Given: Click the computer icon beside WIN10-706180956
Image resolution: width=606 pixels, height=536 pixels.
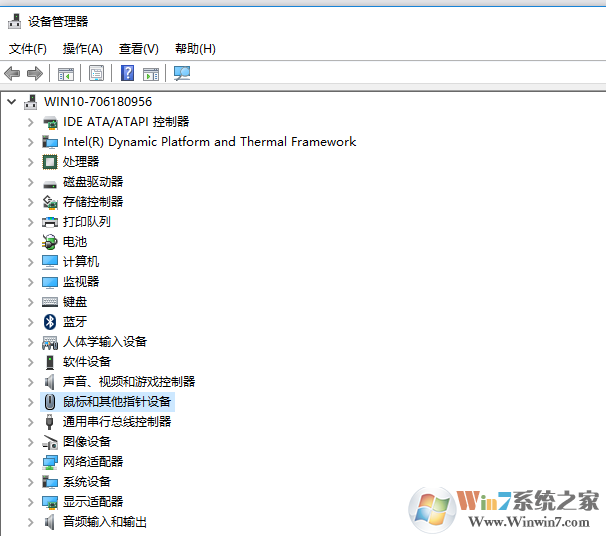Looking at the screenshot, I should pos(31,102).
